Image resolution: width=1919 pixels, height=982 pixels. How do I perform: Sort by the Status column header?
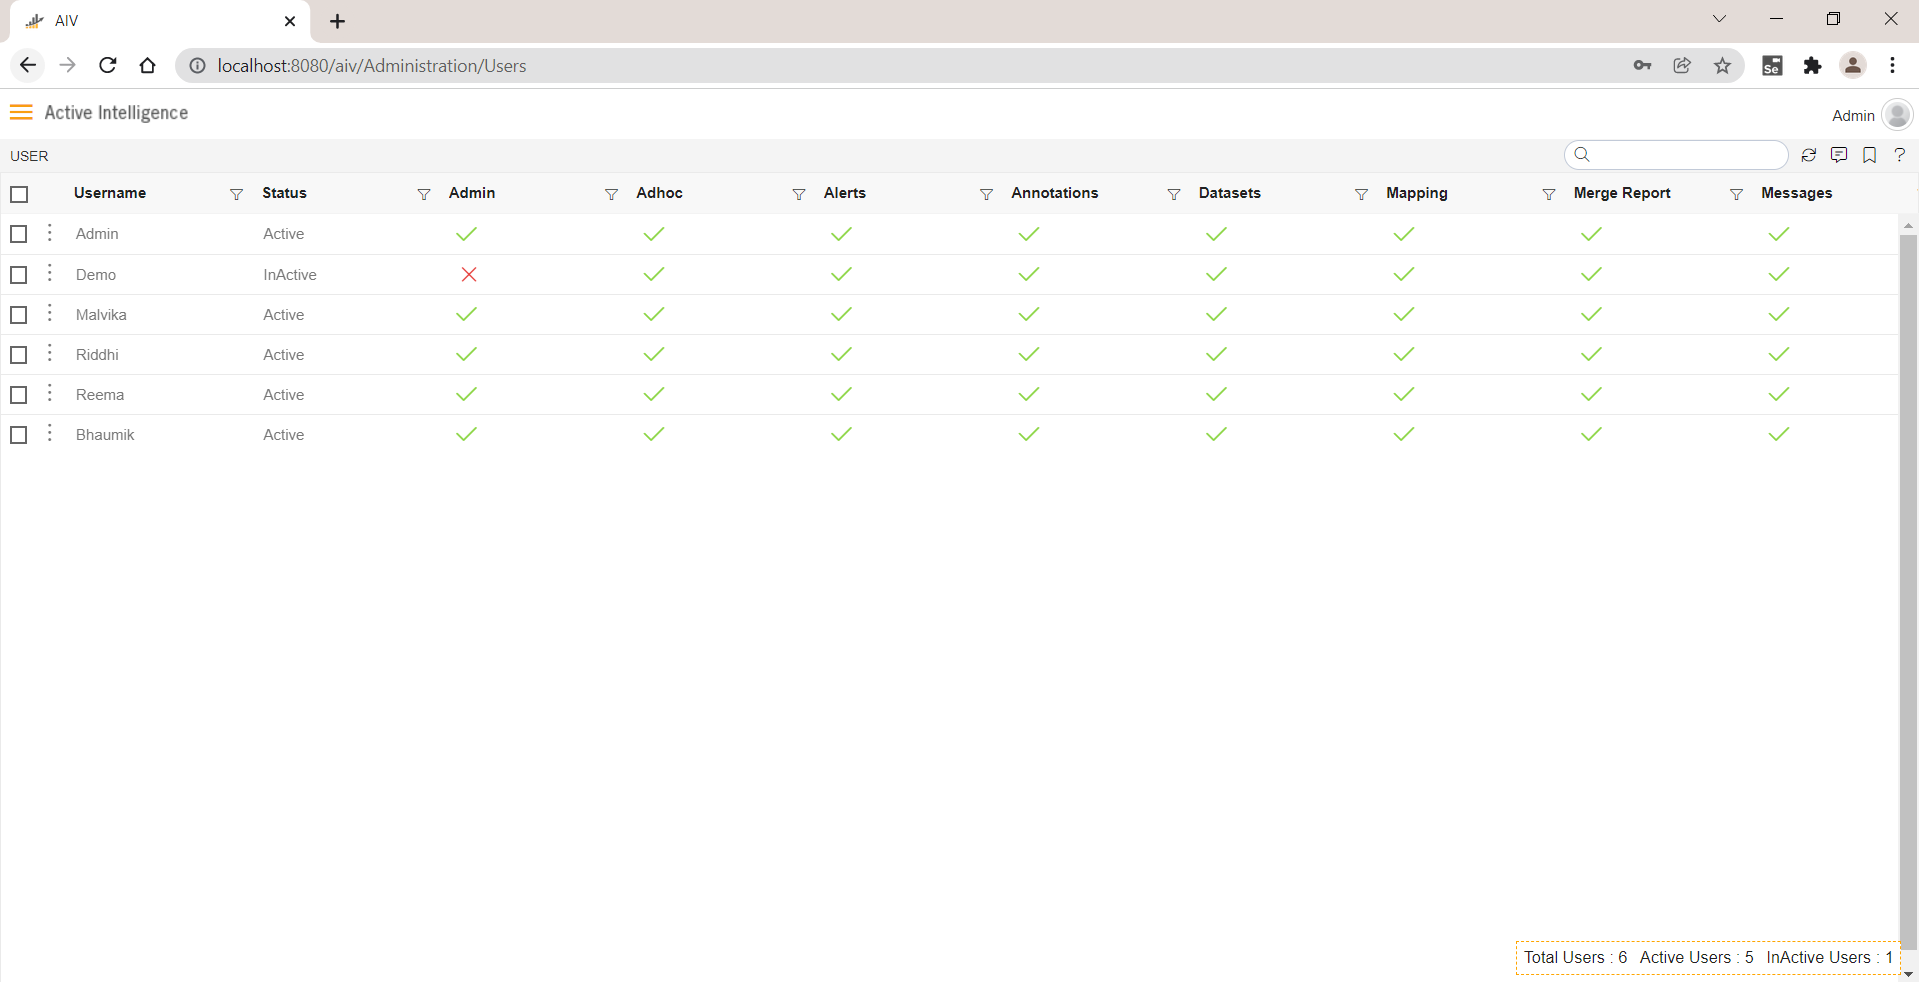pos(284,193)
